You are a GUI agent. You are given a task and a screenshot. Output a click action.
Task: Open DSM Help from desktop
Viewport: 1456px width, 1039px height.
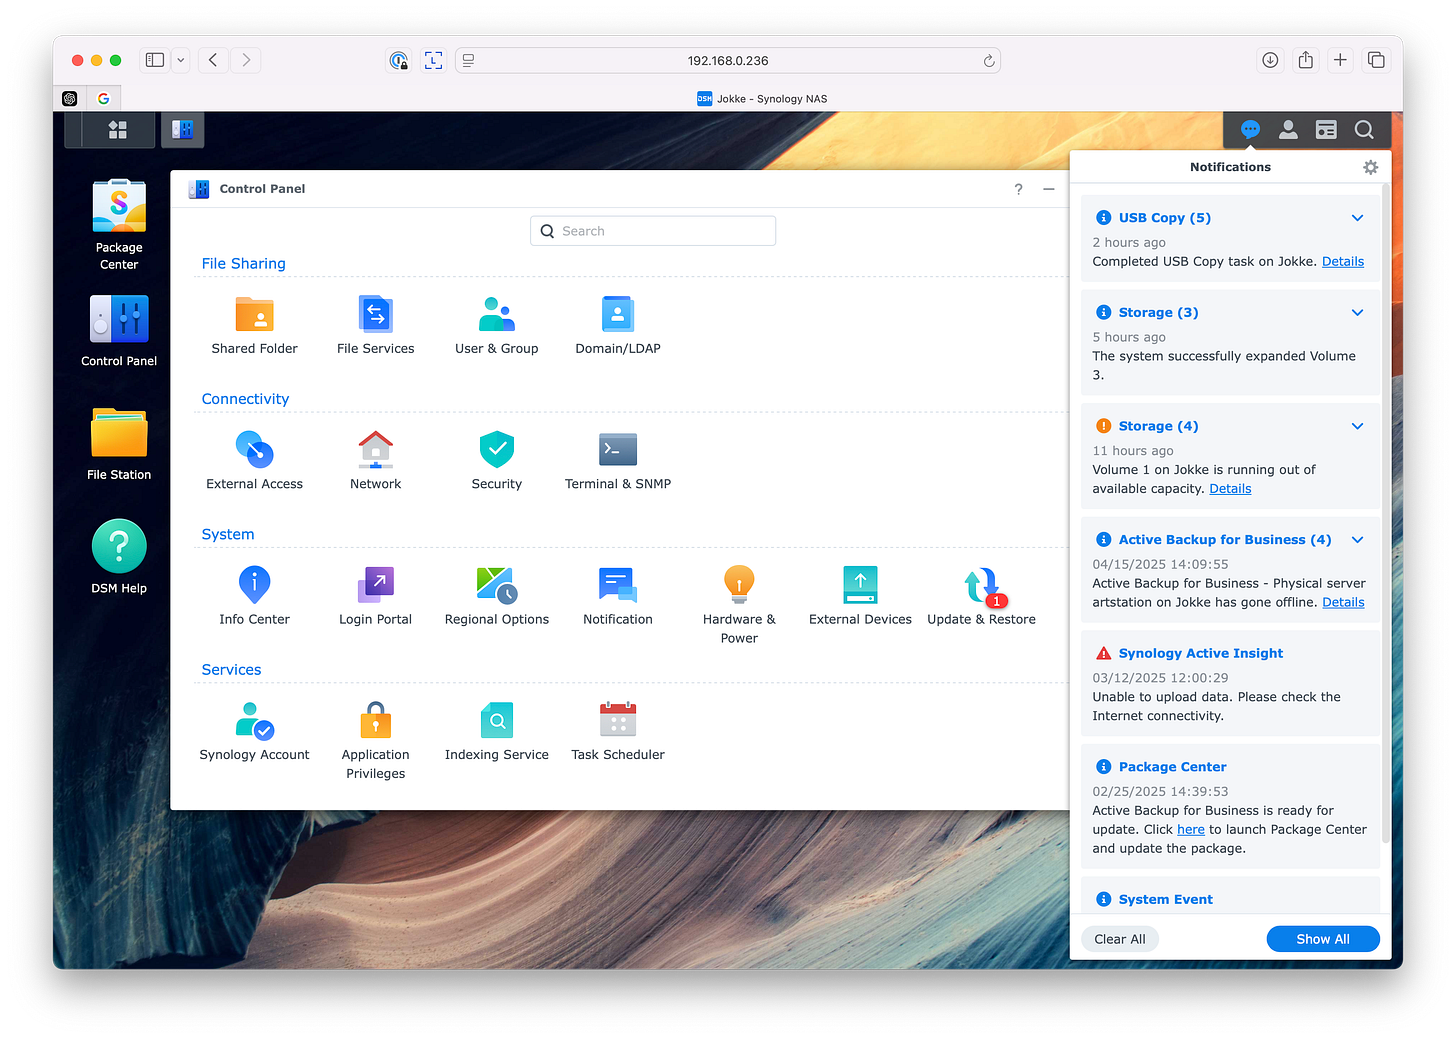119,557
